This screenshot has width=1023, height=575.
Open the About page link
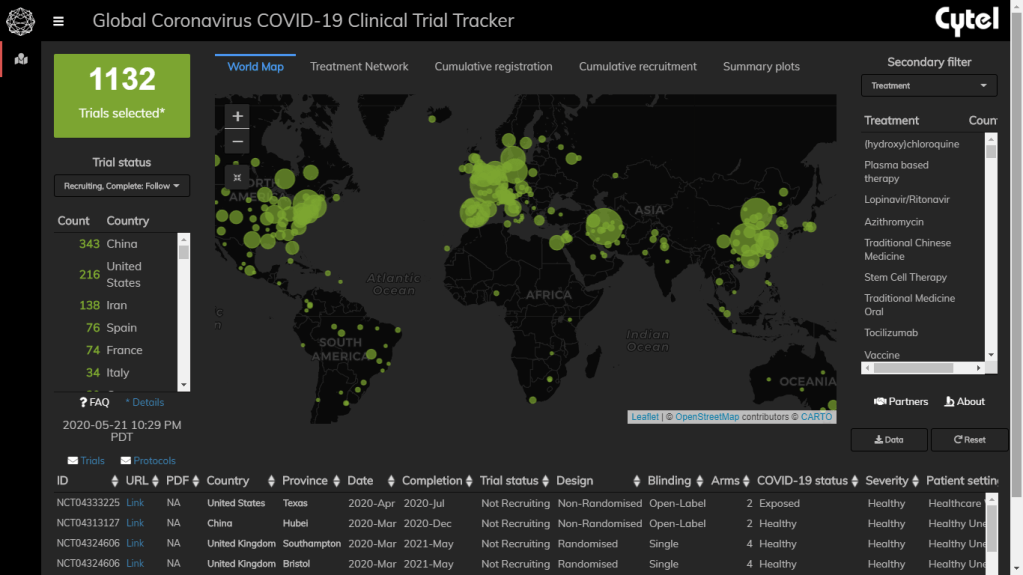pos(964,401)
